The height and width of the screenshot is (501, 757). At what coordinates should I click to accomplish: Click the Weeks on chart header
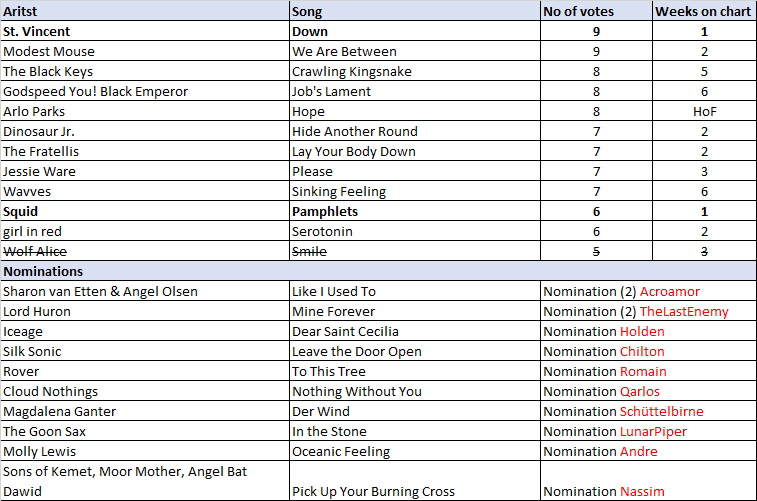click(704, 11)
